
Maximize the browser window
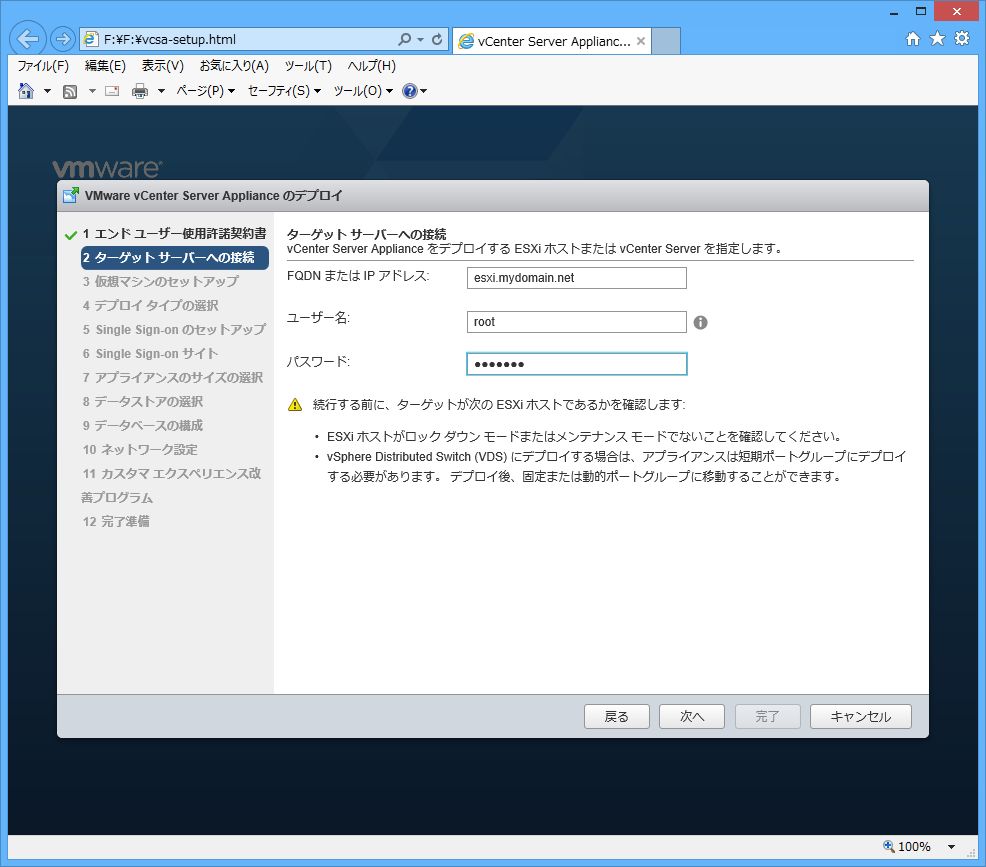[921, 11]
